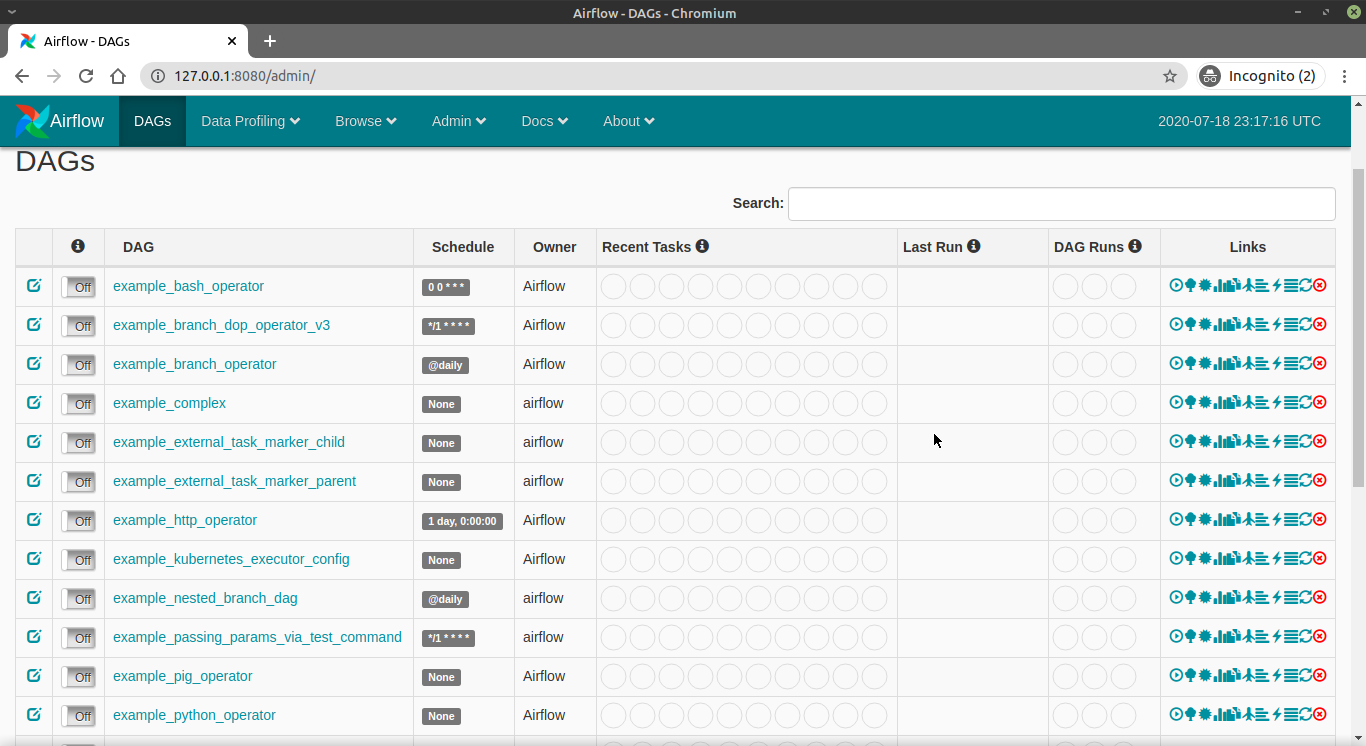This screenshot has height=746, width=1366.
Task: Open Landing Times for example_python_operator
Action: (1248, 714)
